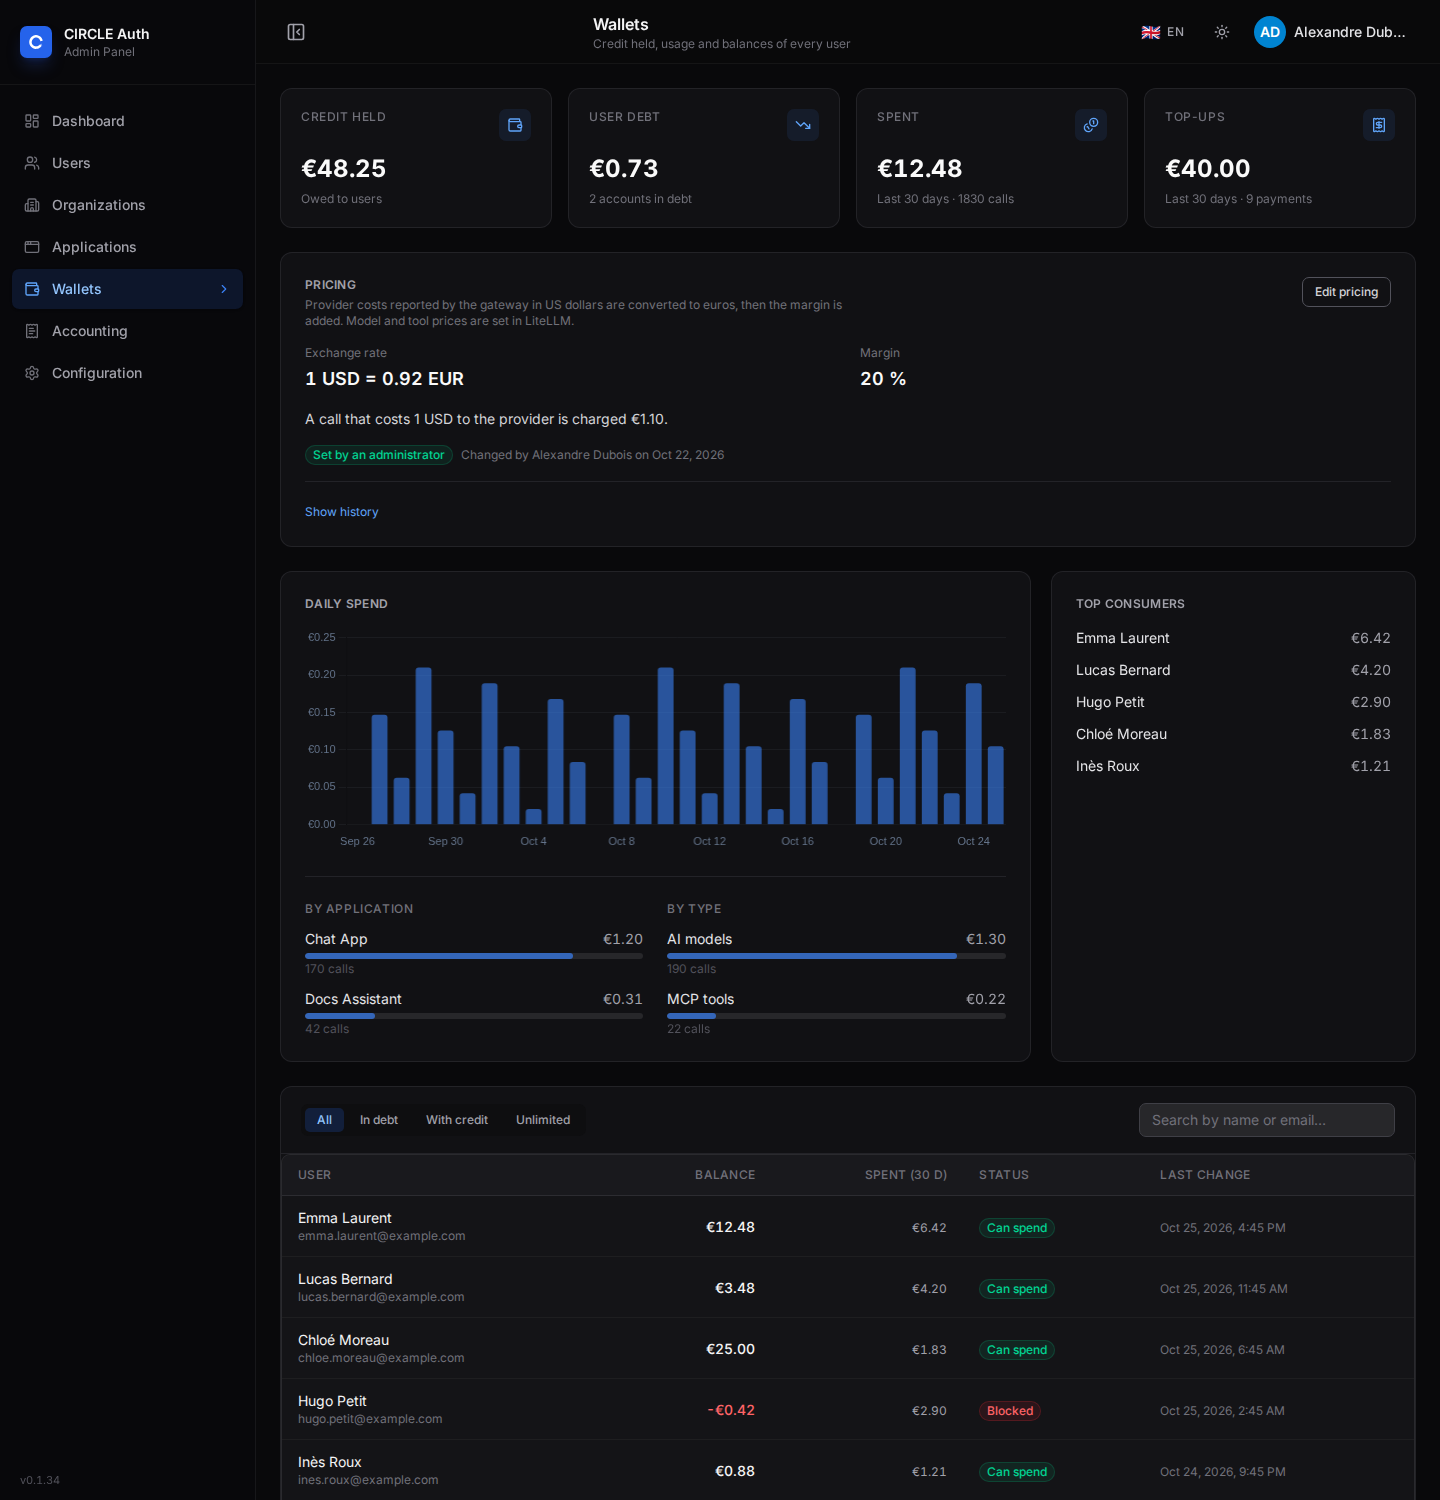Click the Docs Assistant progress bar
The height and width of the screenshot is (1500, 1440).
[474, 1016]
